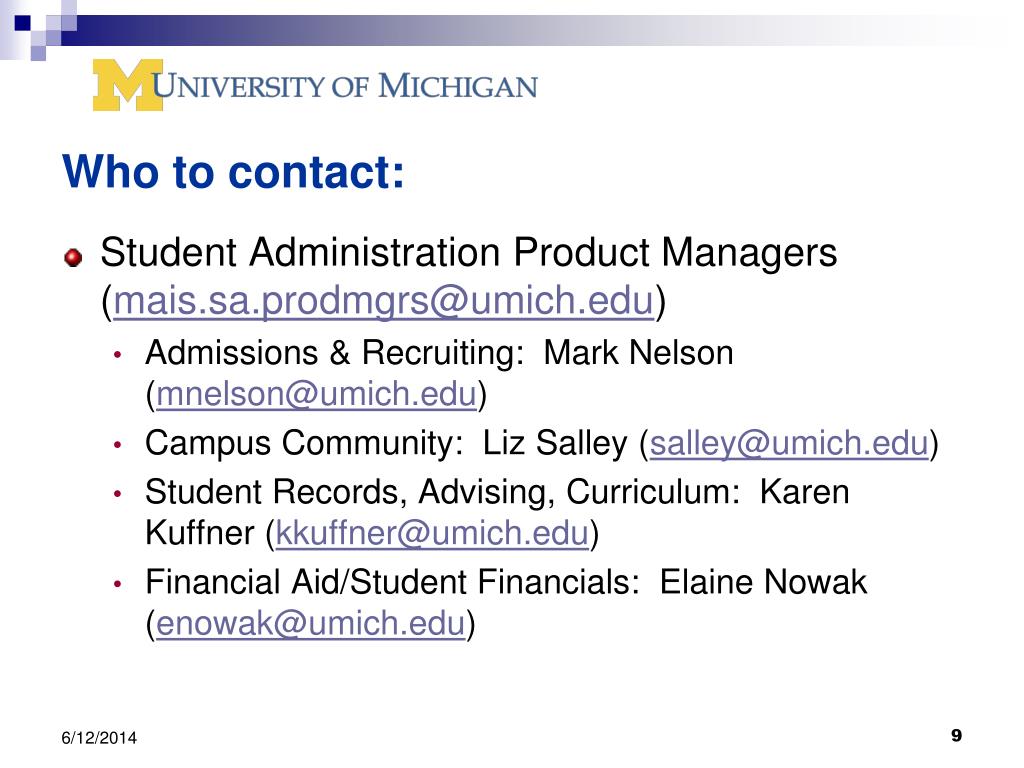Open the mnelson@umich.edu email link
This screenshot has width=1024, height=768.
[x=316, y=394]
